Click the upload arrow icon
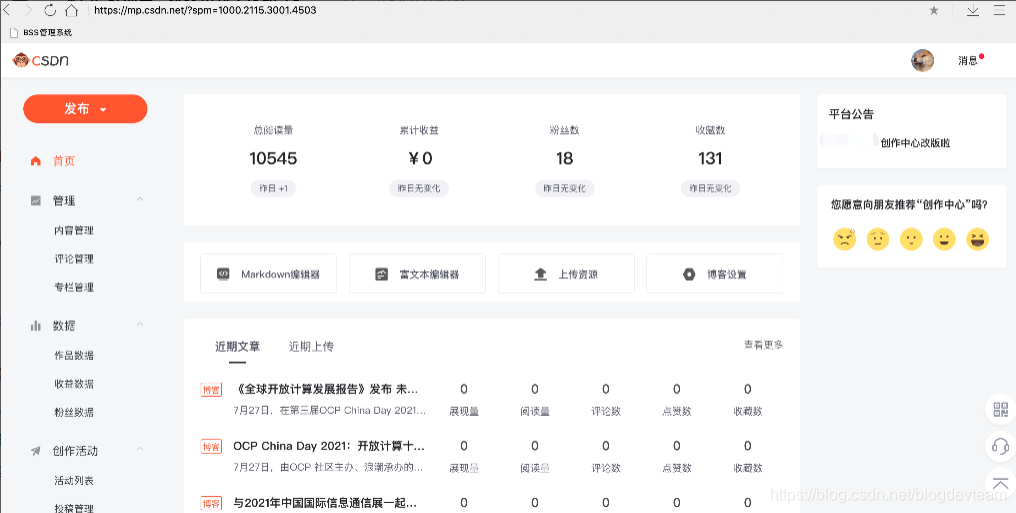This screenshot has width=1016, height=513. pyautogui.click(x=540, y=275)
